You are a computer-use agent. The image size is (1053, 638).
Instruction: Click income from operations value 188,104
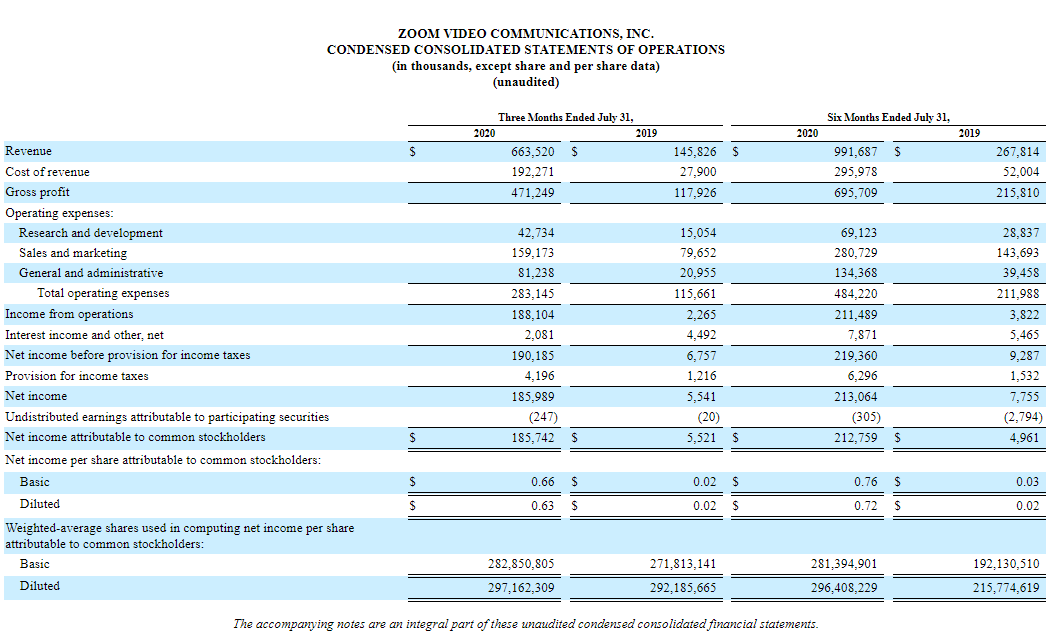533,315
